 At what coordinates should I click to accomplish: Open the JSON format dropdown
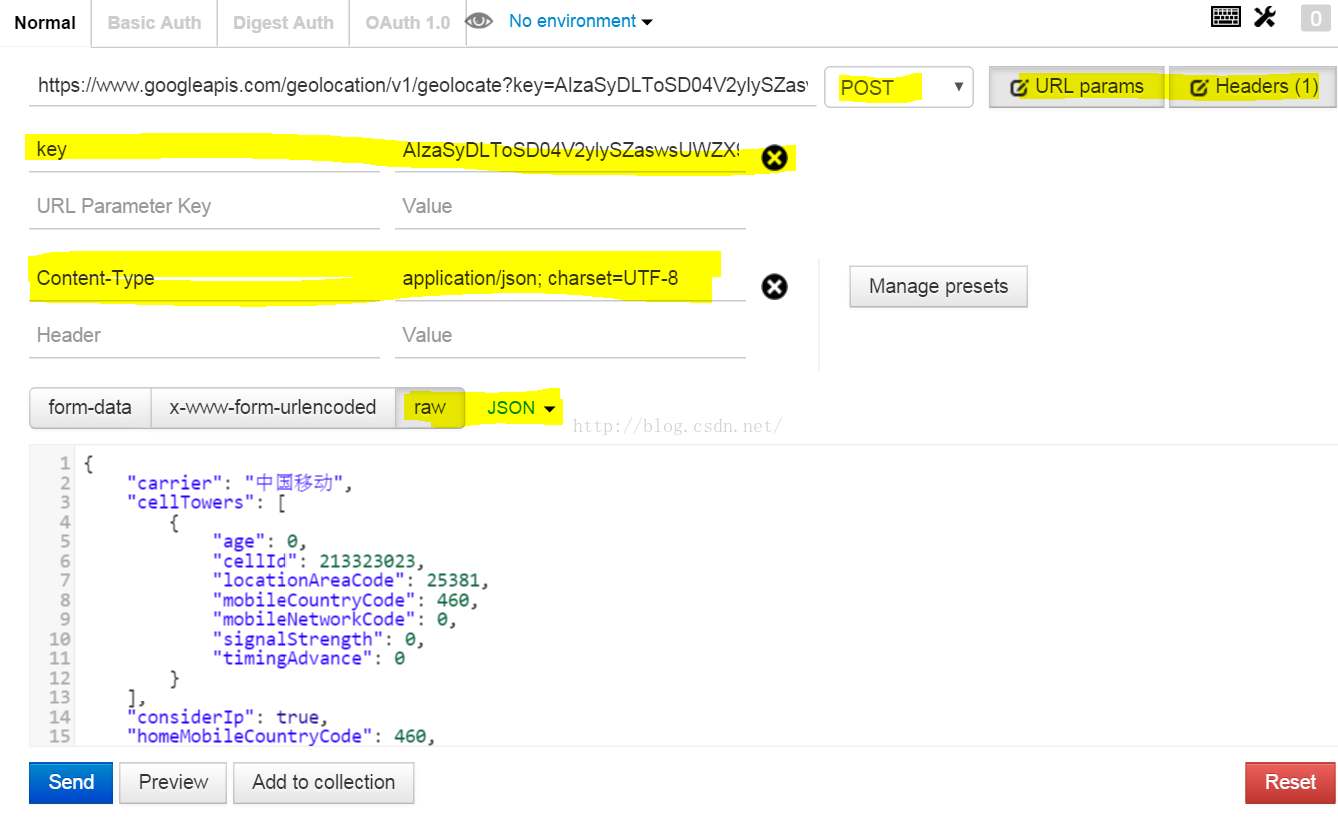pyautogui.click(x=520, y=408)
